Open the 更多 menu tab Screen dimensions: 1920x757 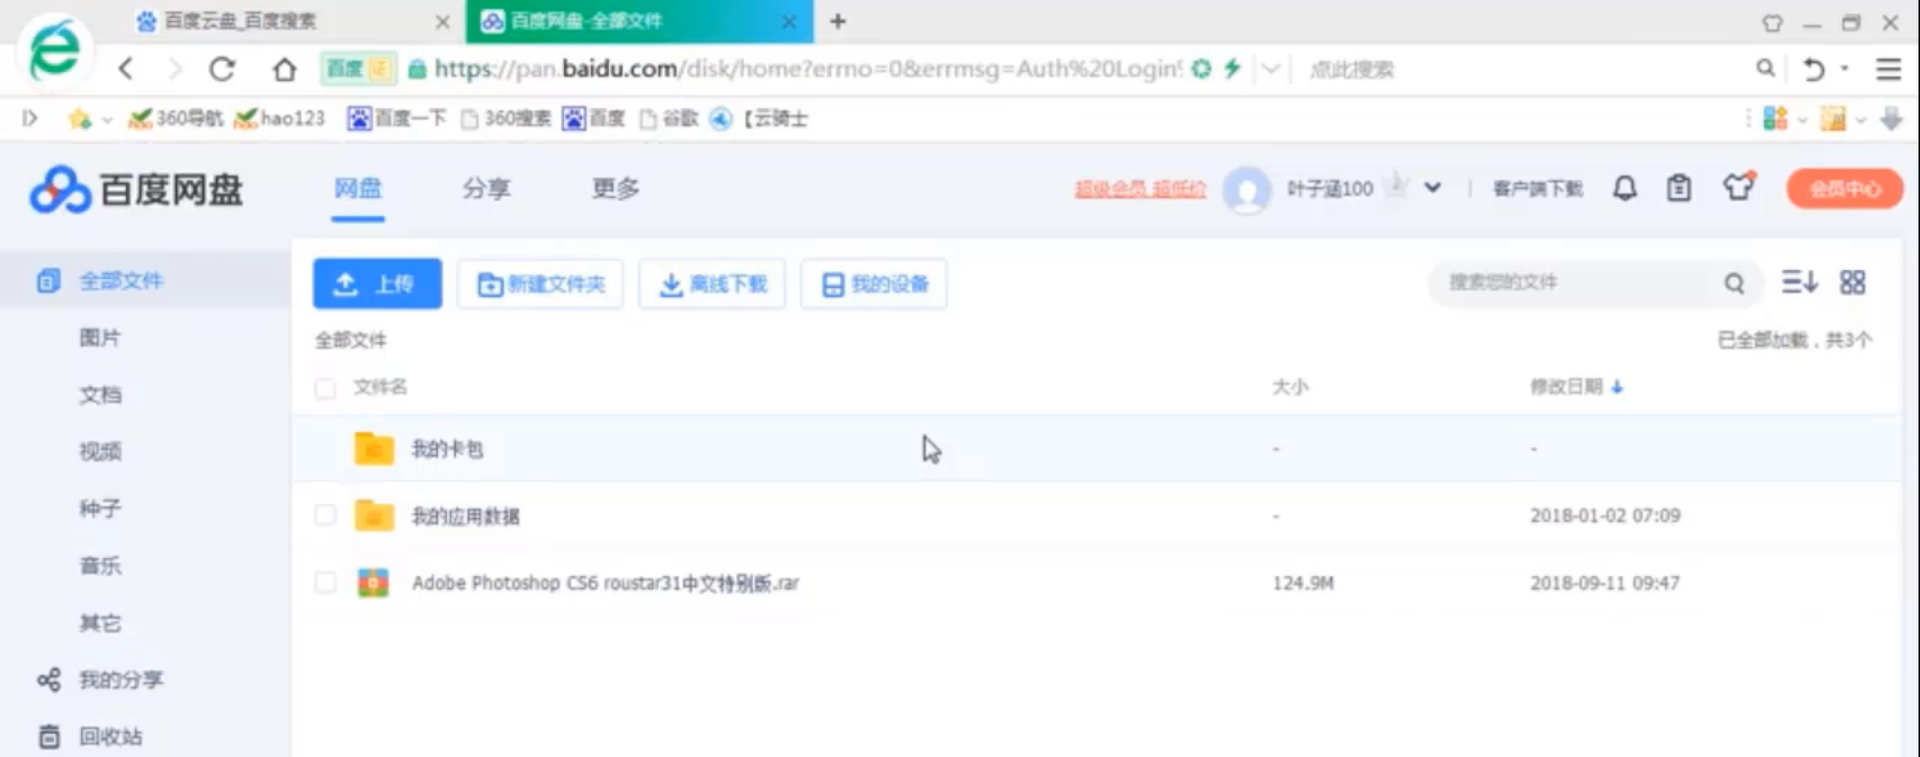click(x=615, y=188)
